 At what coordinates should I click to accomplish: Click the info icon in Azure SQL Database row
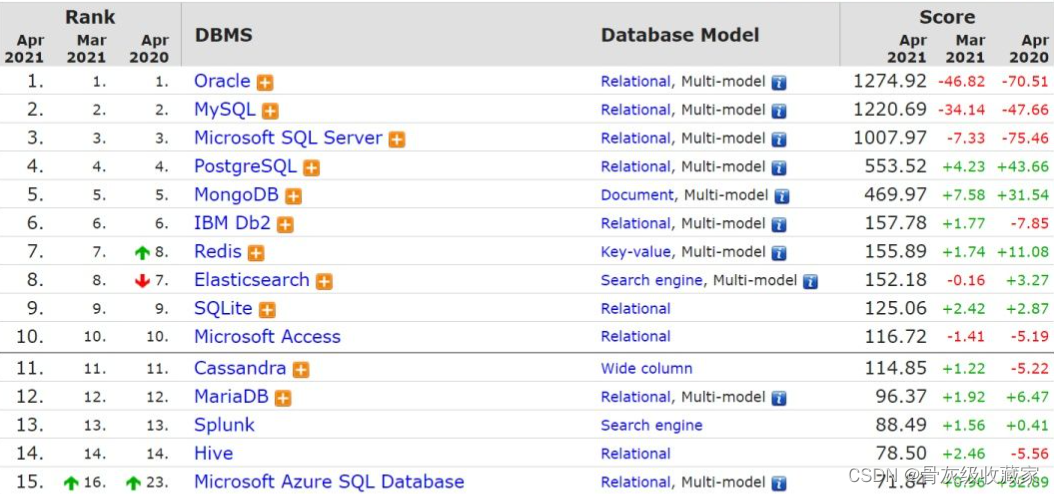pos(779,483)
